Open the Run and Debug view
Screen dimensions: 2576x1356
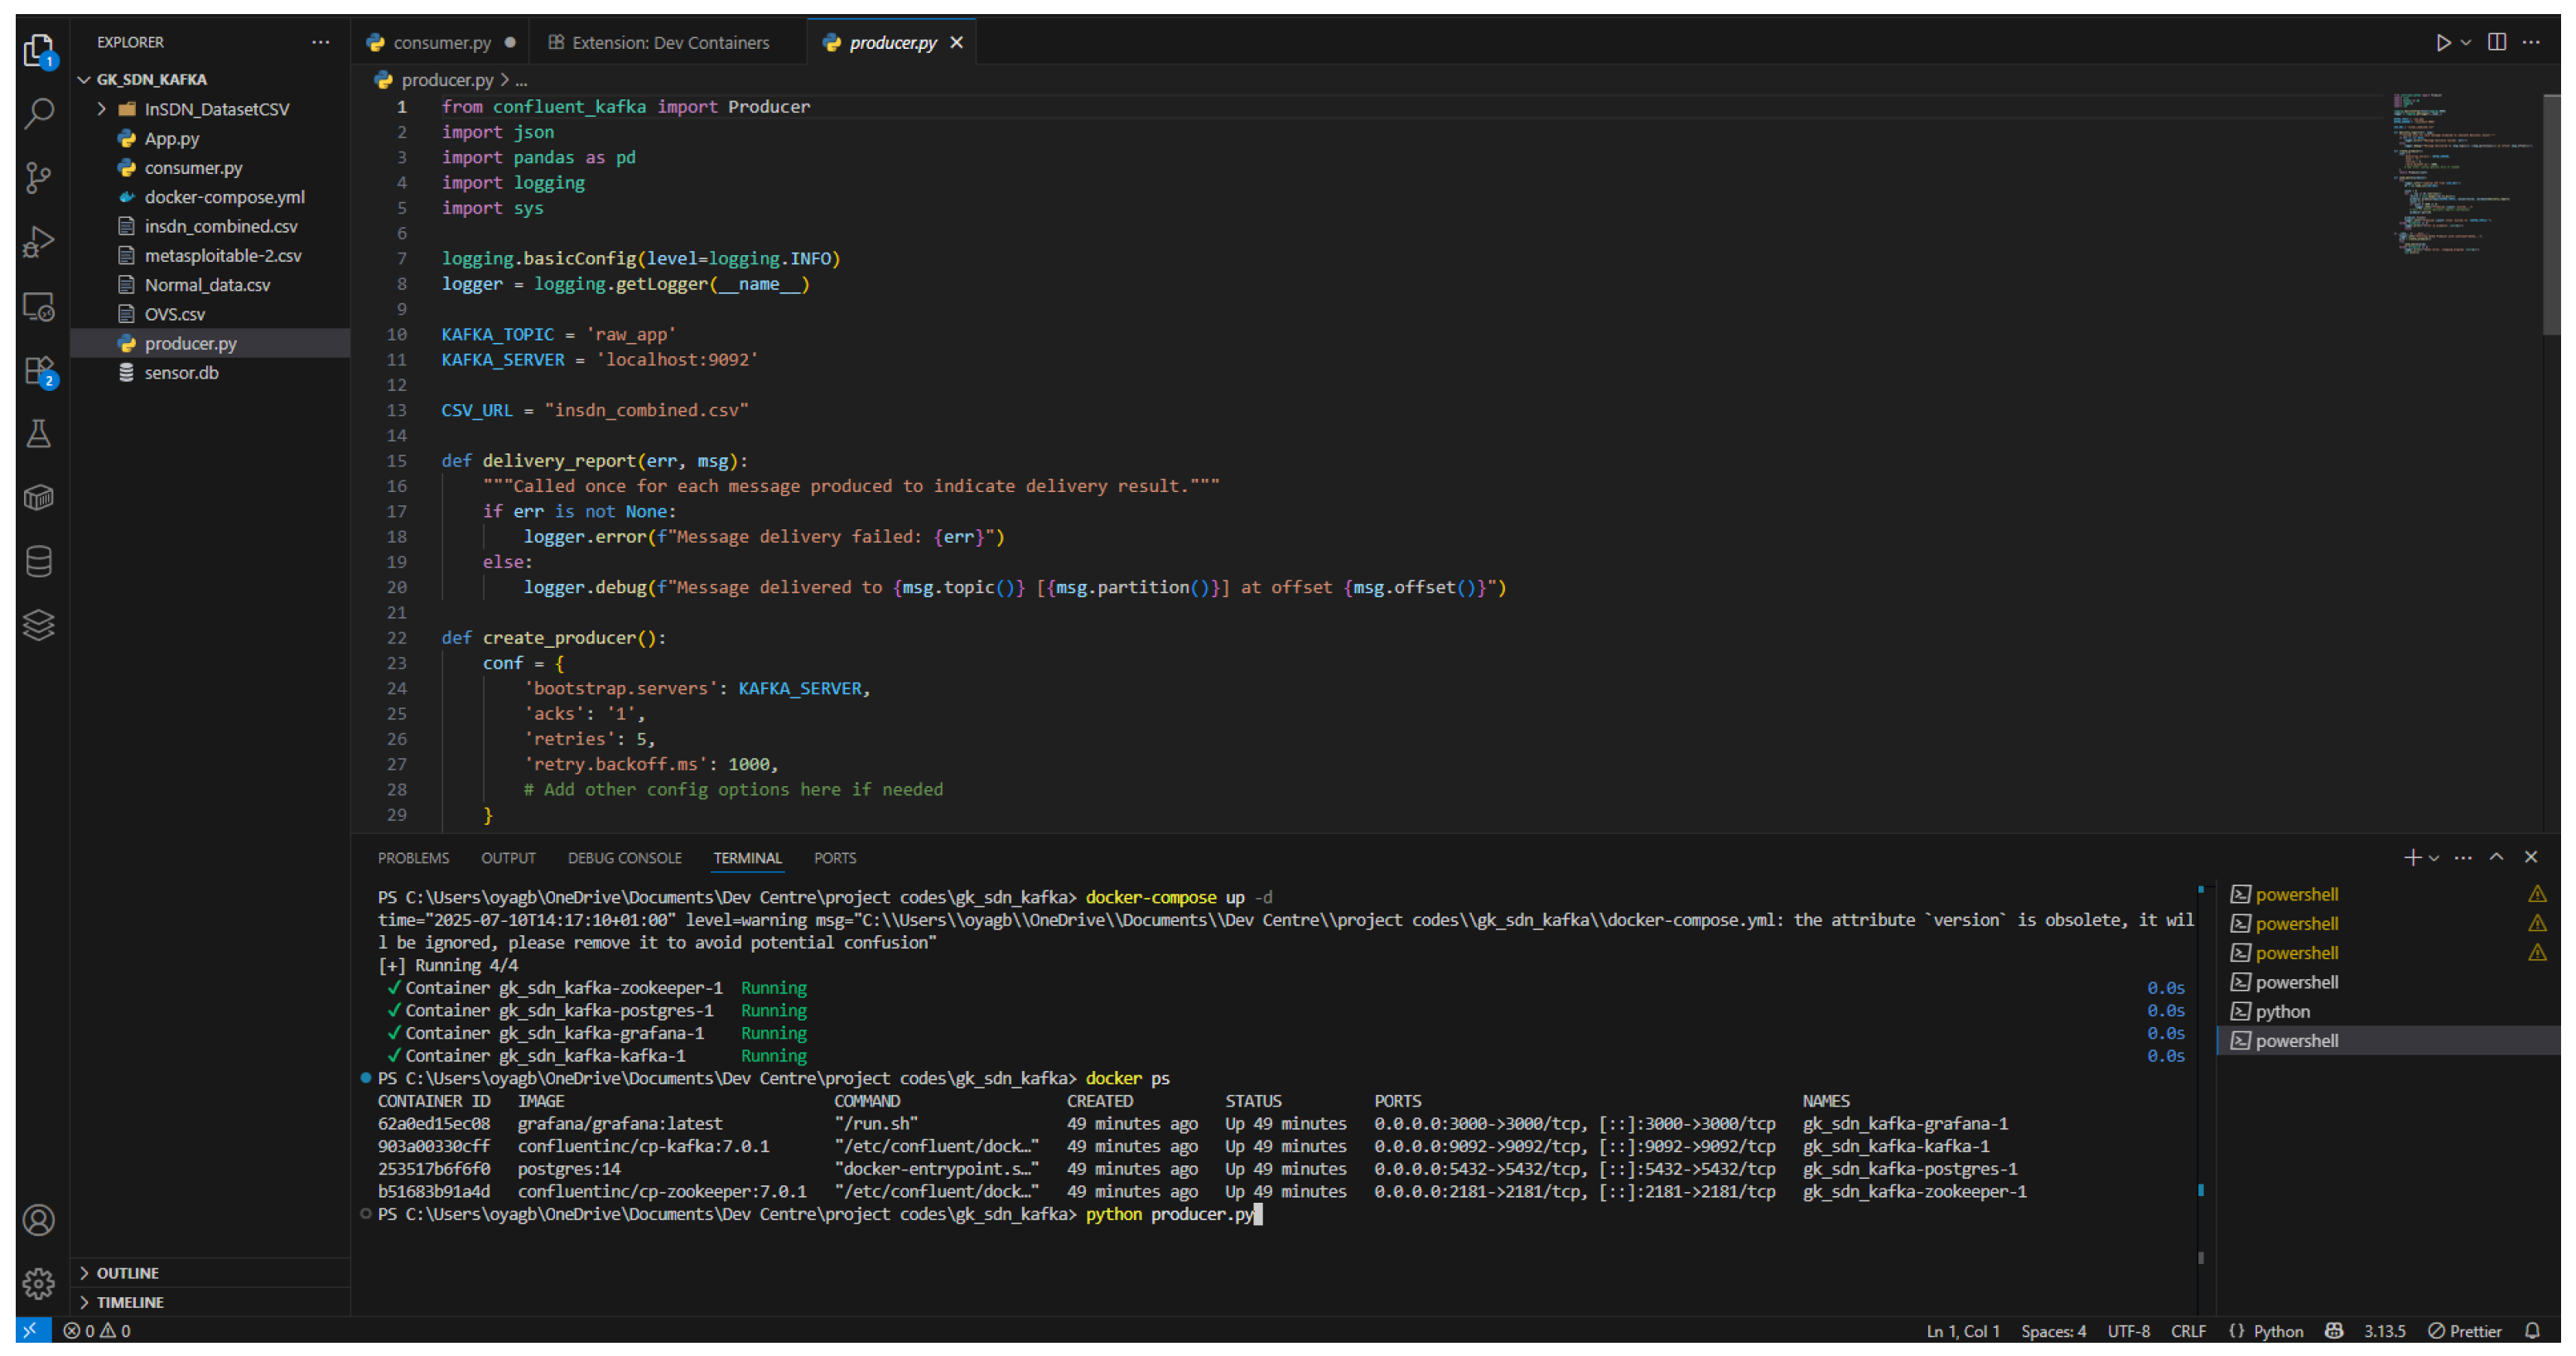coord(38,242)
